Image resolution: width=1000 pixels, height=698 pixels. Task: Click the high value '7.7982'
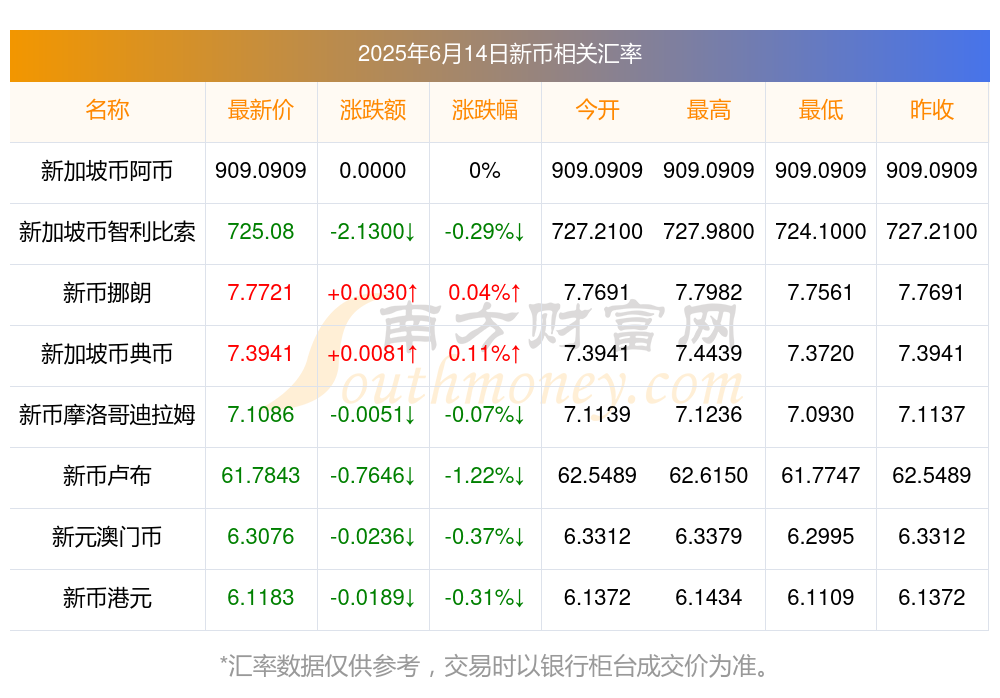click(709, 292)
